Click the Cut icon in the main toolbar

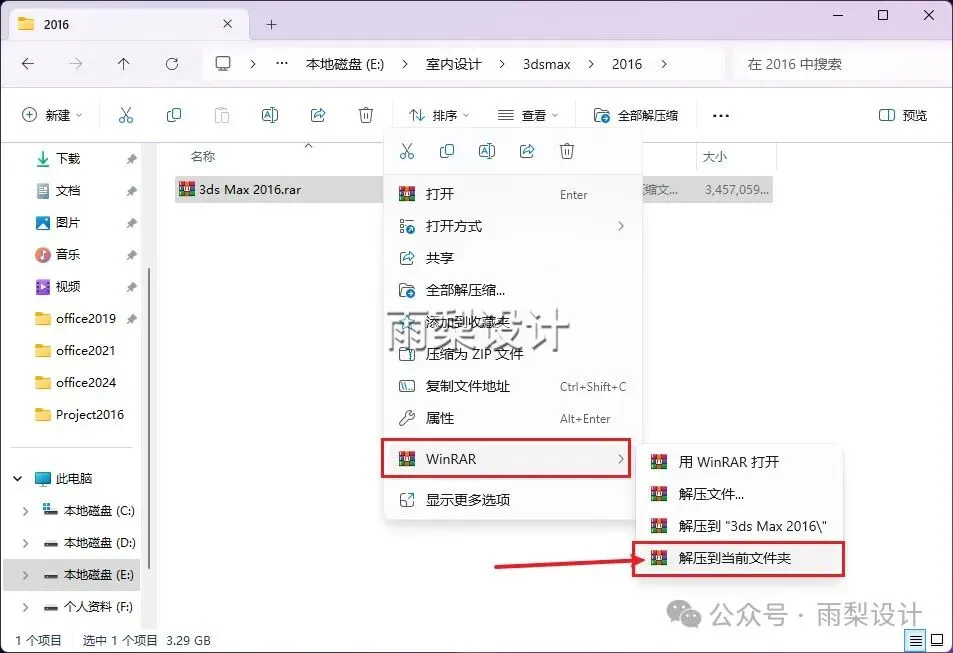coord(126,115)
